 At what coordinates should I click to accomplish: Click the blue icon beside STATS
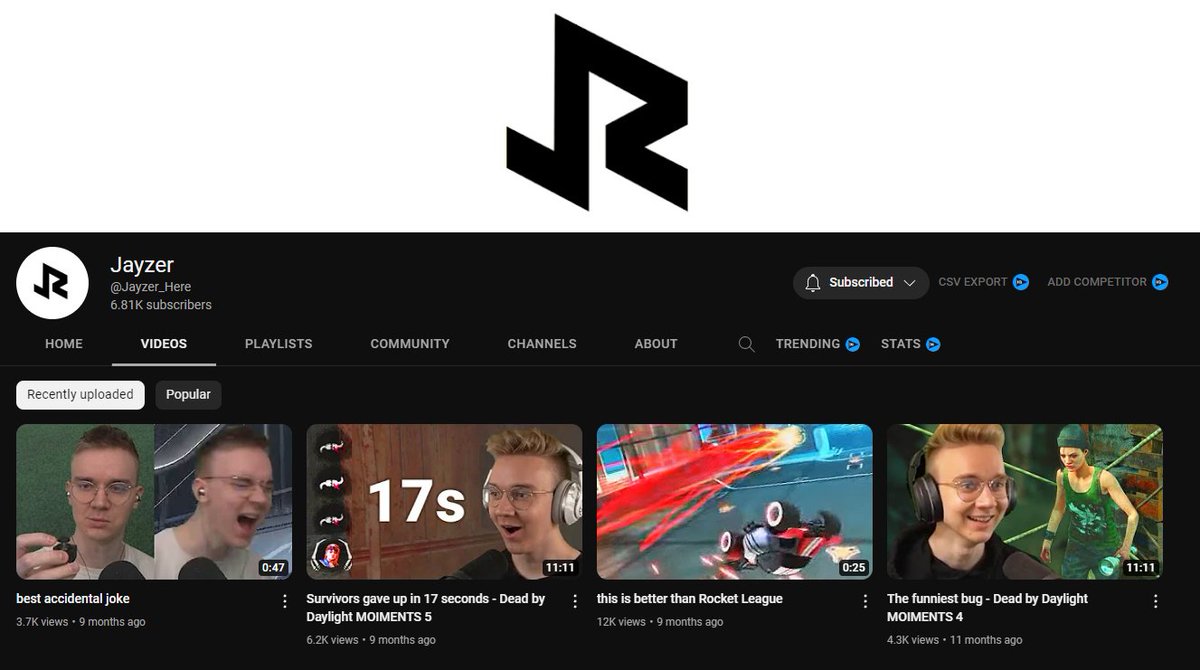(933, 344)
